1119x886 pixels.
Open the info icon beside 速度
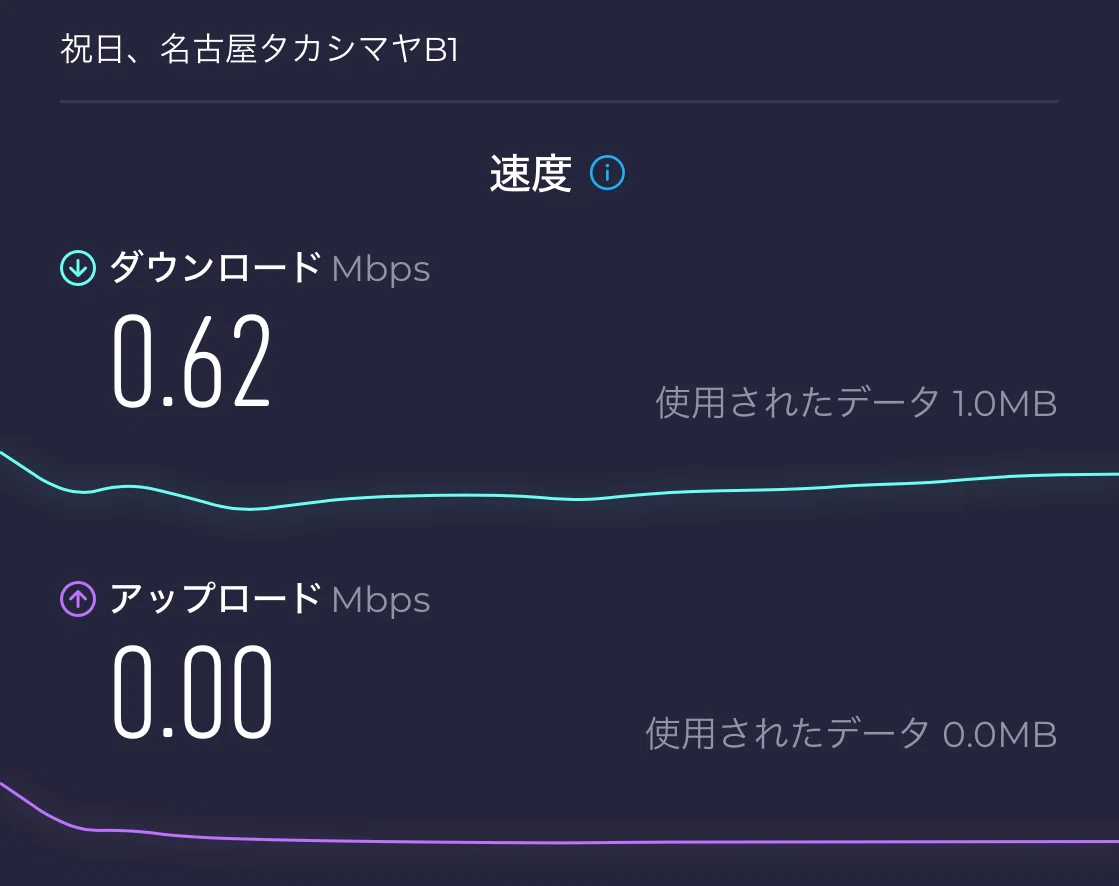click(607, 173)
